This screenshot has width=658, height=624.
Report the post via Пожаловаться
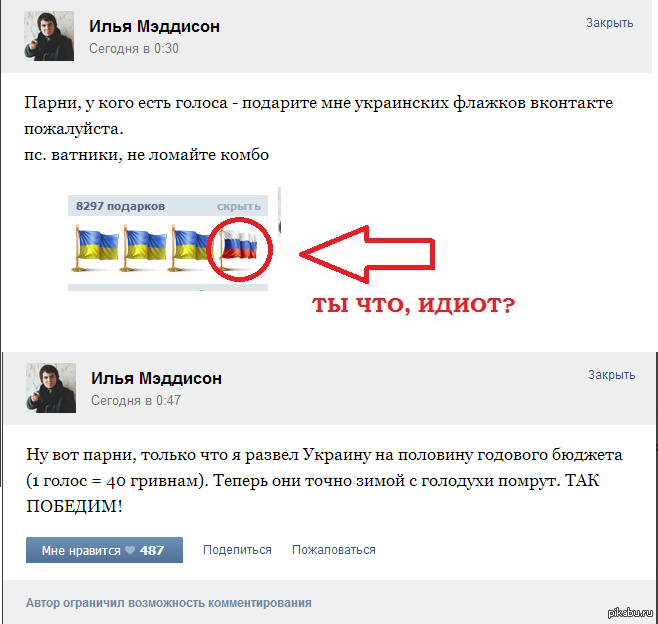(x=334, y=550)
